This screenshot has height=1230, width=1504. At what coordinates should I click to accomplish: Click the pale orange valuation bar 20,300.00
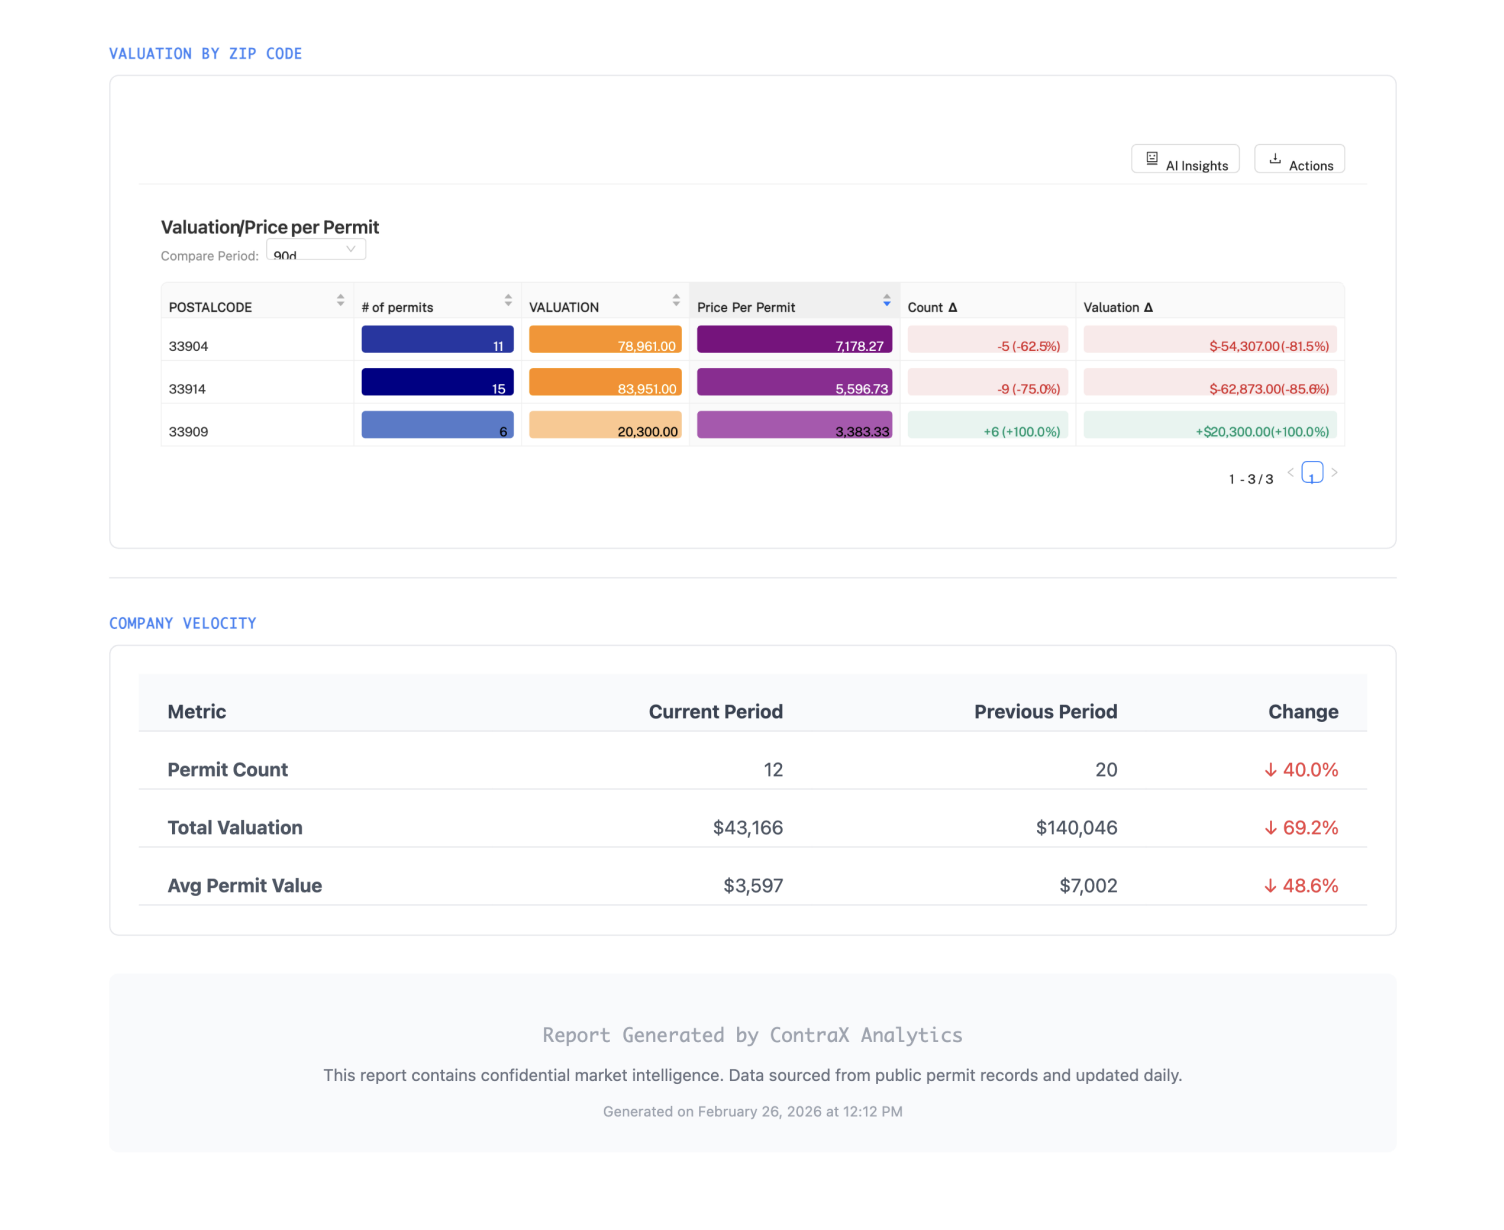pos(605,425)
